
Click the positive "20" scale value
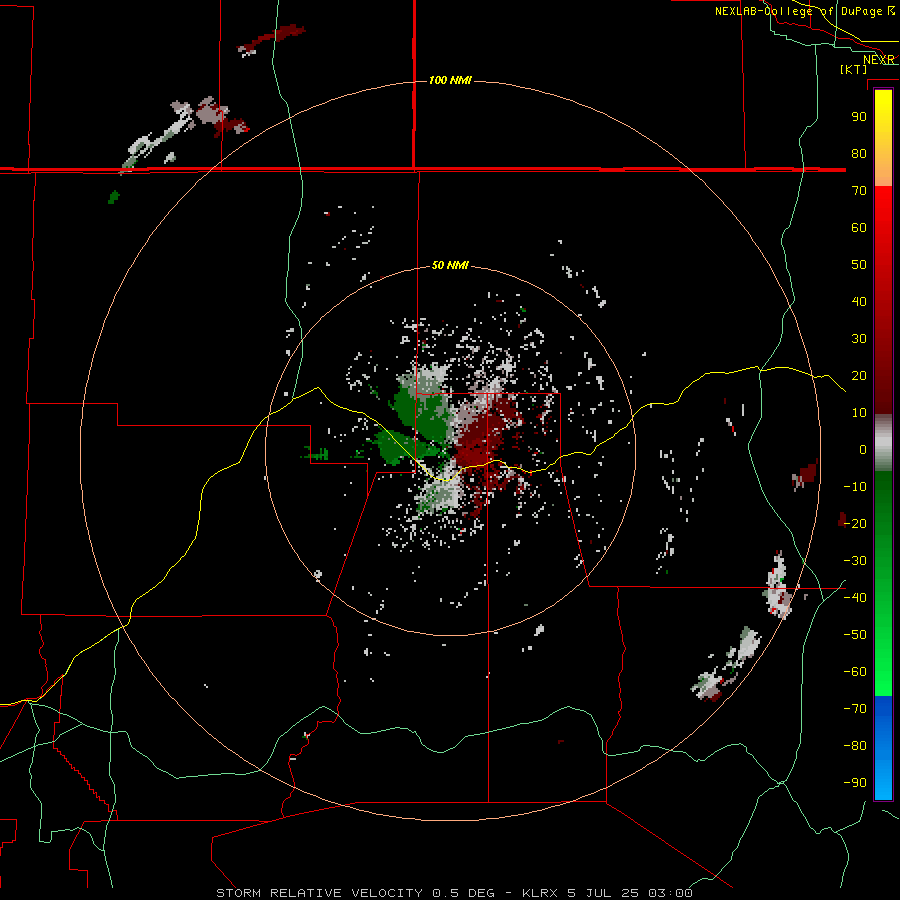tap(859, 376)
